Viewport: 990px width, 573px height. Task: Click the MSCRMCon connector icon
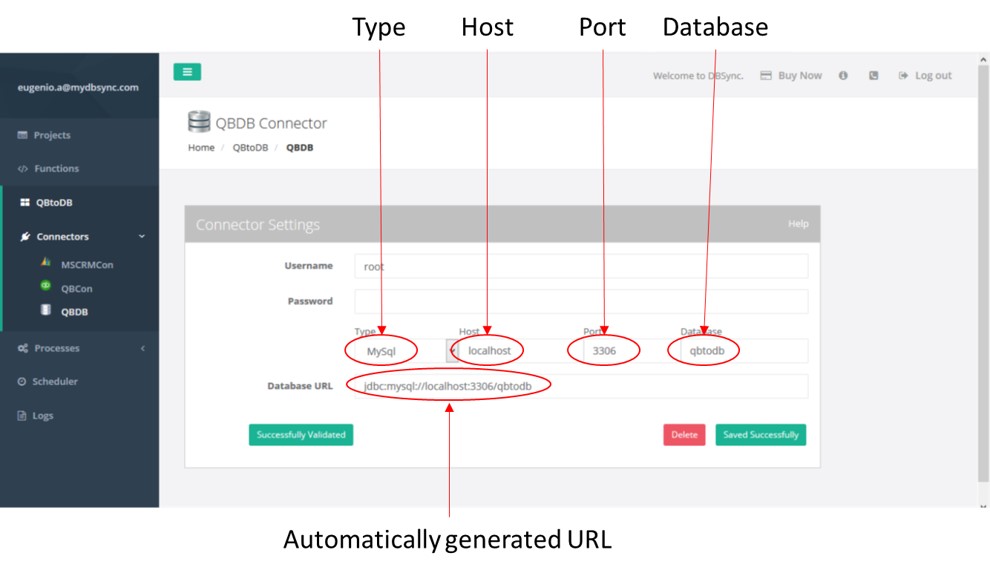pos(46,263)
